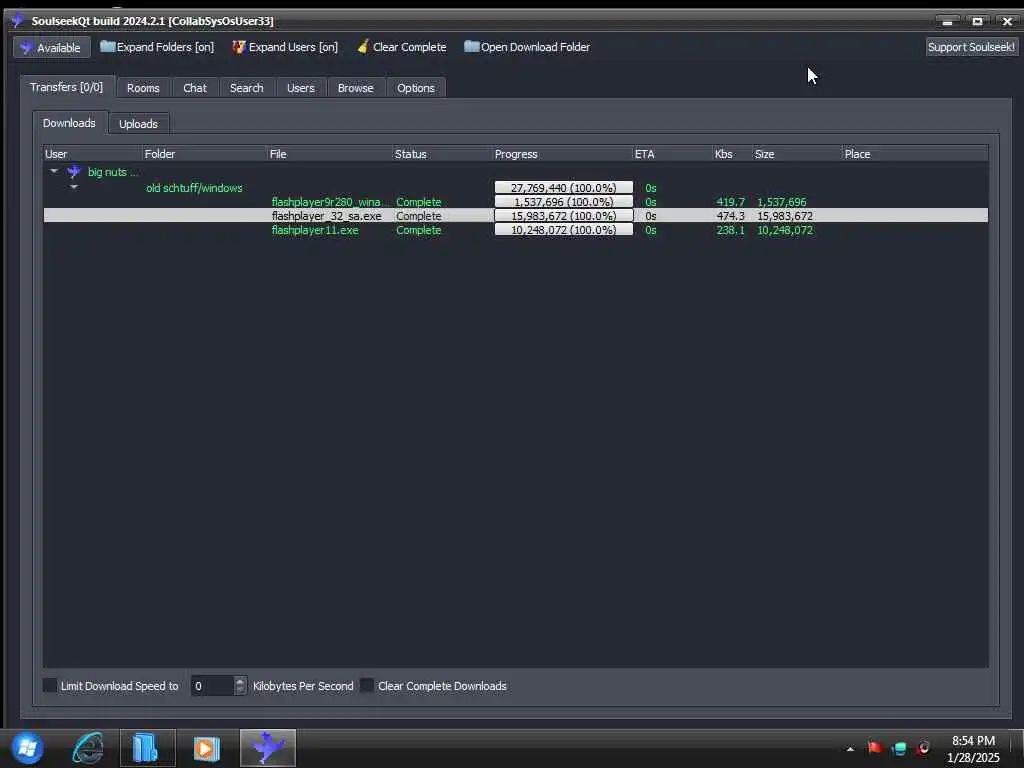1024x768 pixels.
Task: Show hidden system tray icons
Action: (850, 749)
